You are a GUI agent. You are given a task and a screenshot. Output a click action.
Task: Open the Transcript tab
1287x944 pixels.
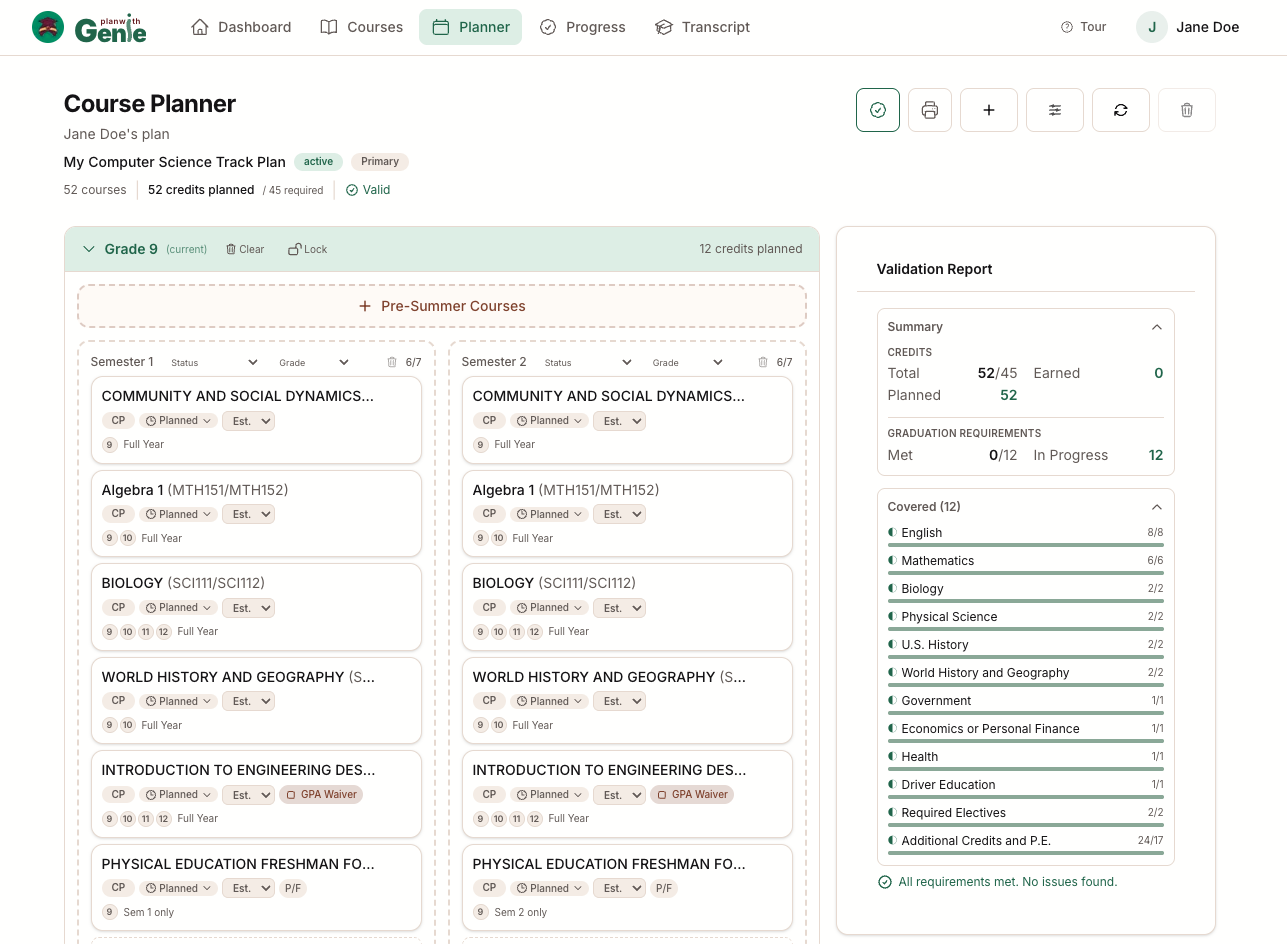pyautogui.click(x=702, y=27)
